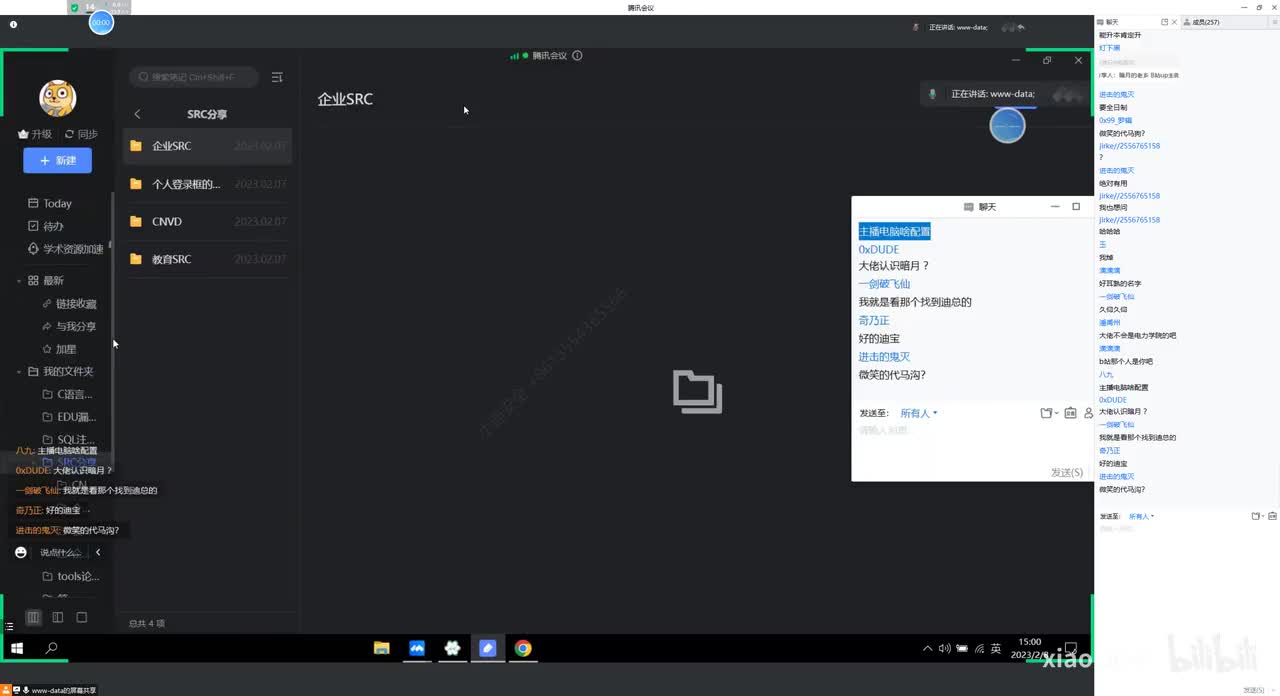Click the 升级 upgrade crown button
Screen dimensions: 1280x696
click(x=35, y=134)
